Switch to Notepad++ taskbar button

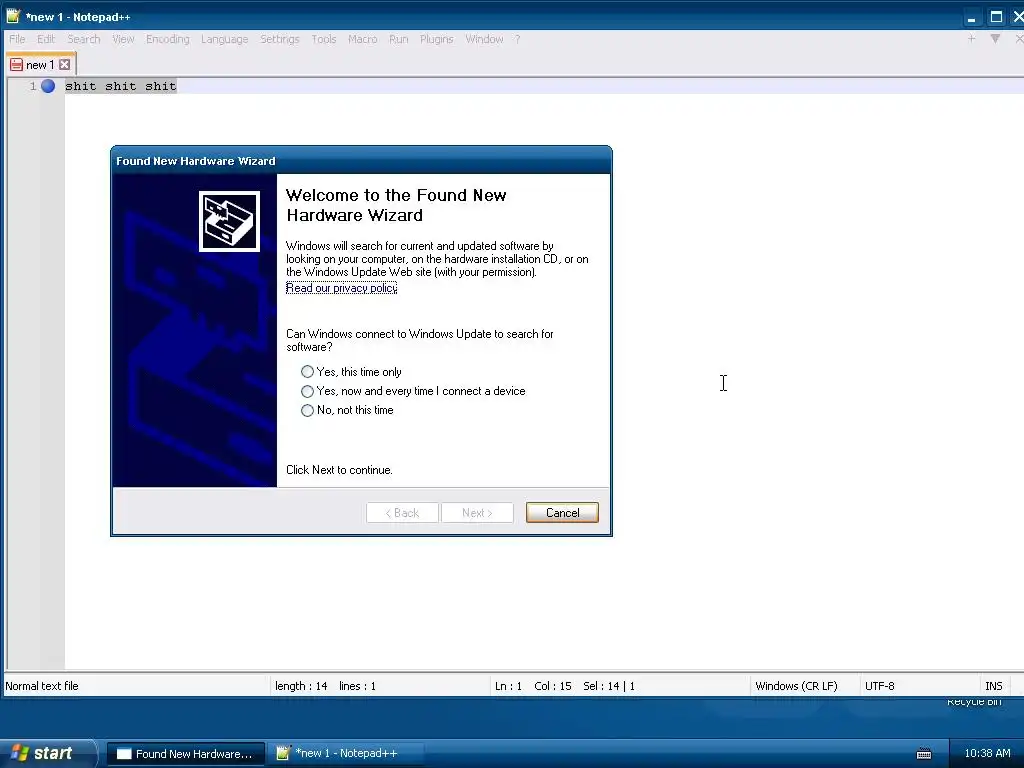pos(346,754)
